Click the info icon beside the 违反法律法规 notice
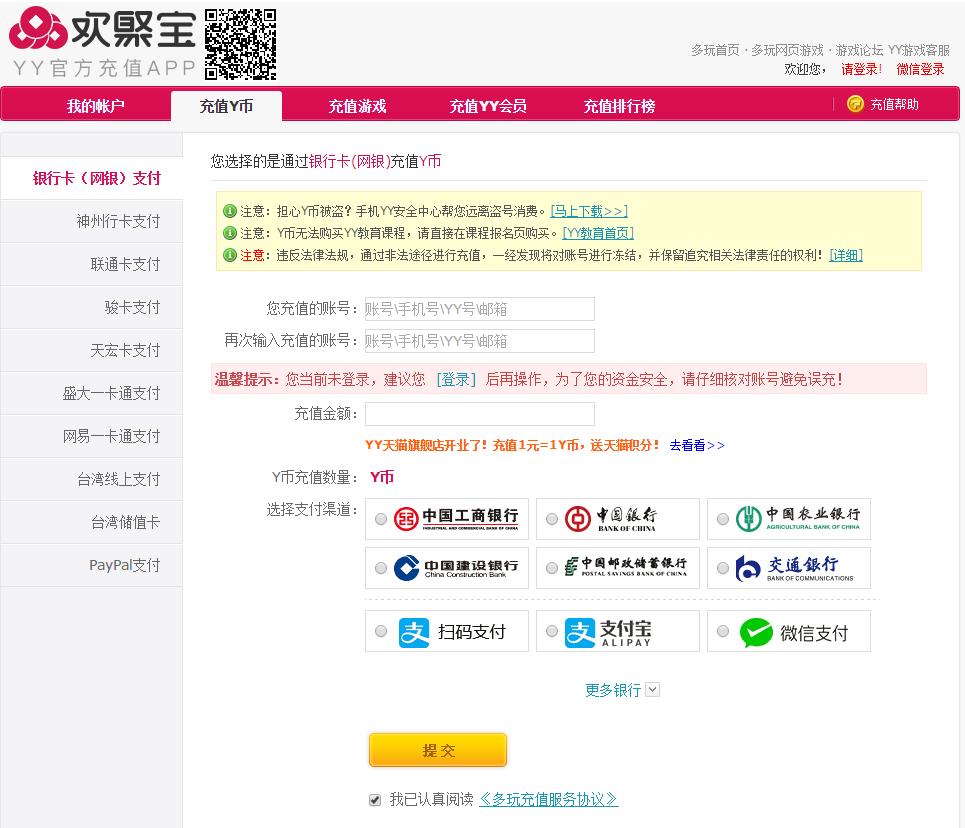The width and height of the screenshot is (965, 828). tap(230, 255)
